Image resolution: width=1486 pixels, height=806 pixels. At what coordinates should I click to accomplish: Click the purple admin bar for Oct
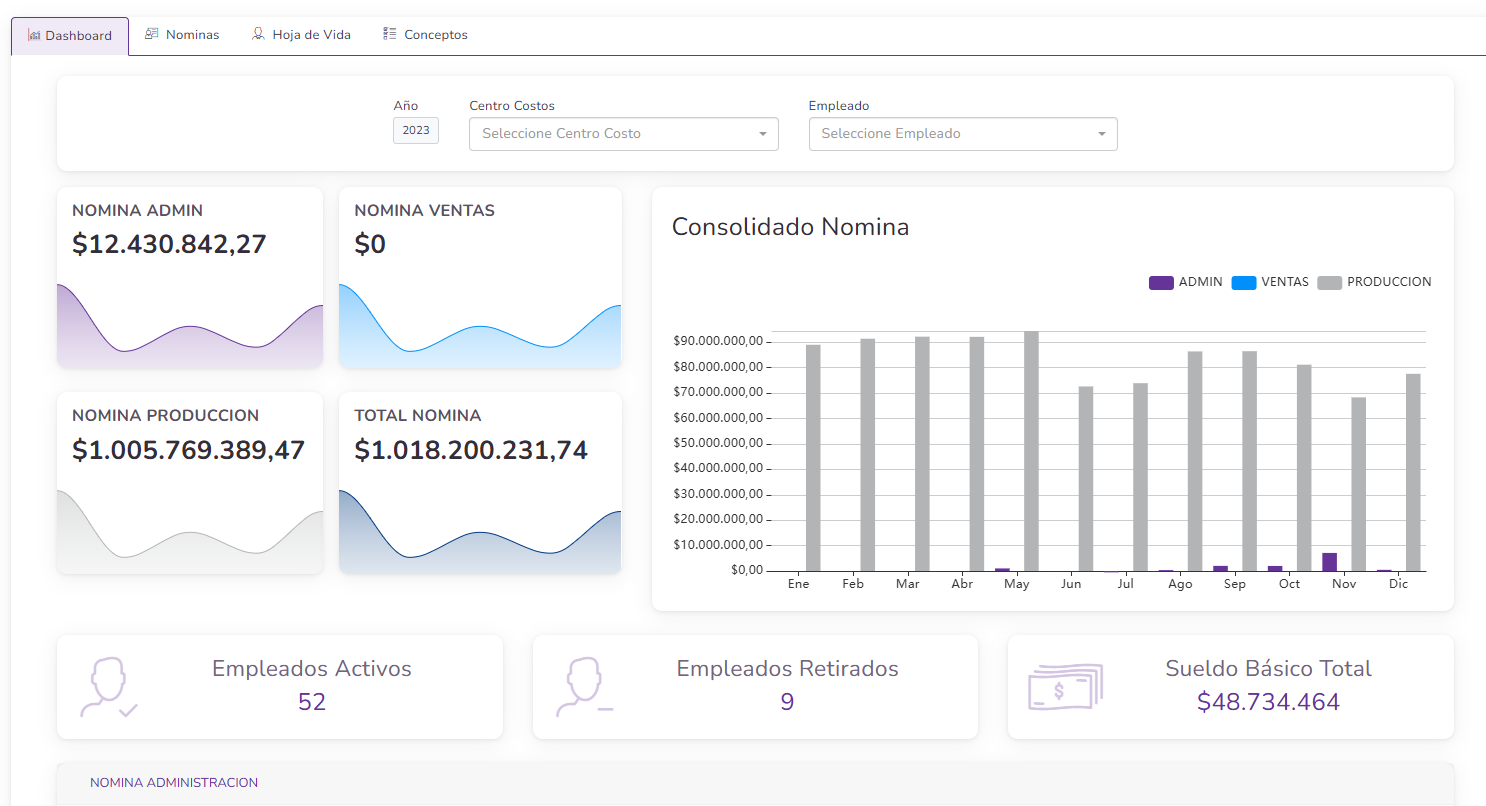1275,568
